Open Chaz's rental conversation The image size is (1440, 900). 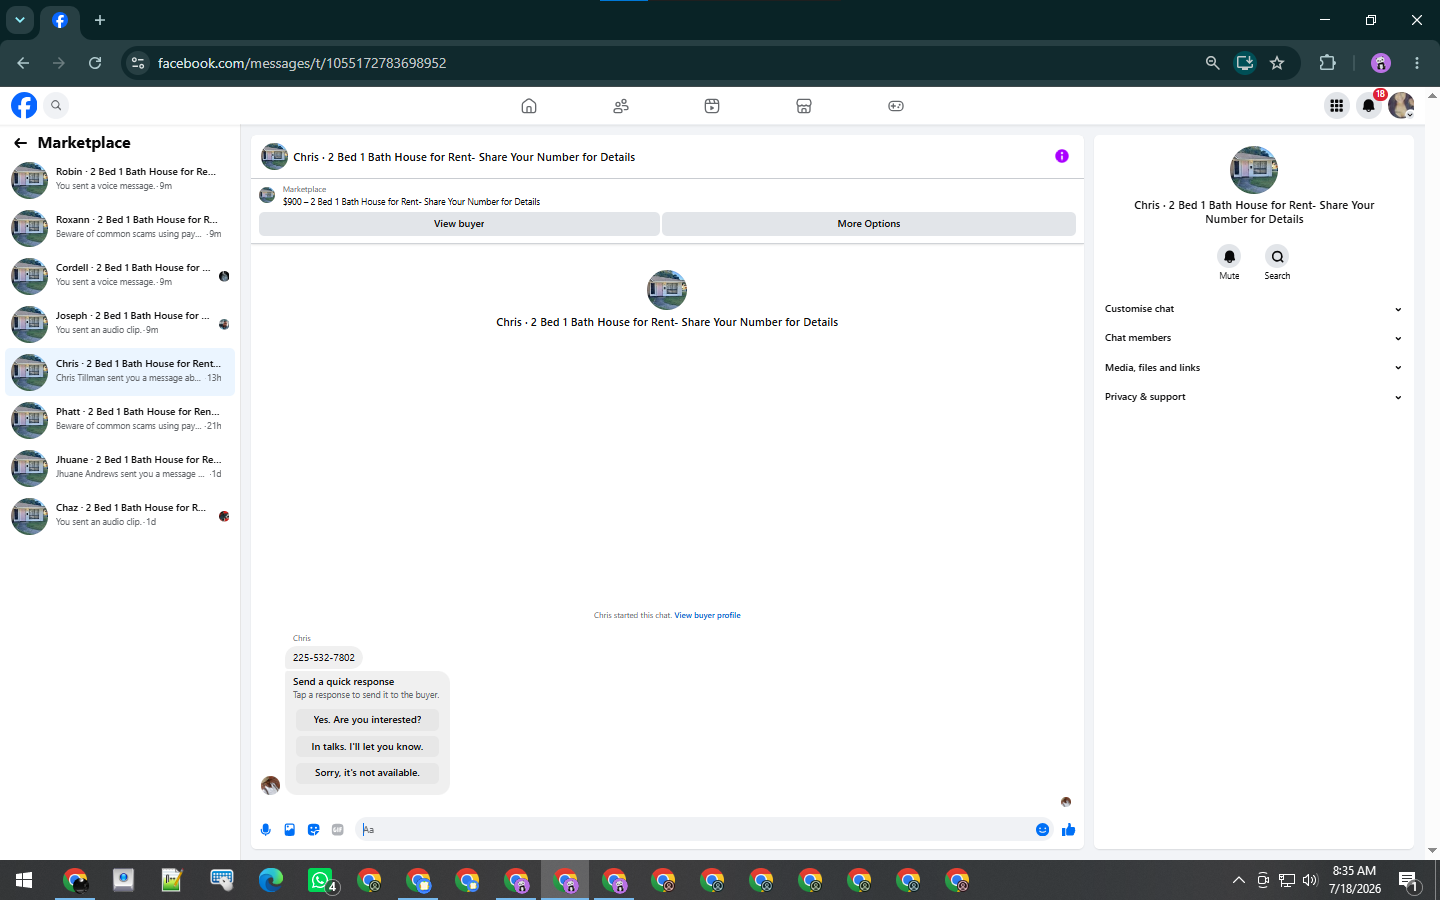120,515
